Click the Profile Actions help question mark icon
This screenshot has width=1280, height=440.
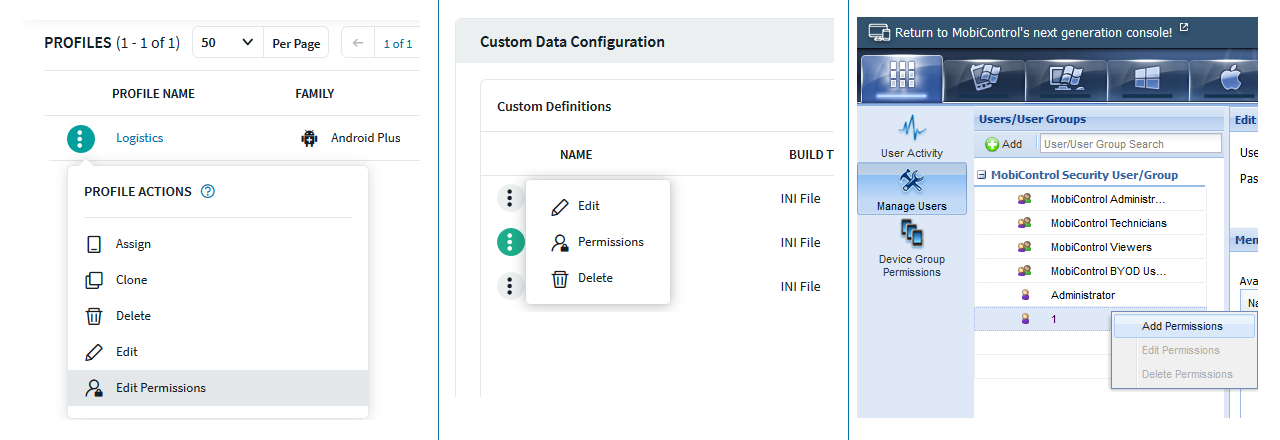coord(208,191)
